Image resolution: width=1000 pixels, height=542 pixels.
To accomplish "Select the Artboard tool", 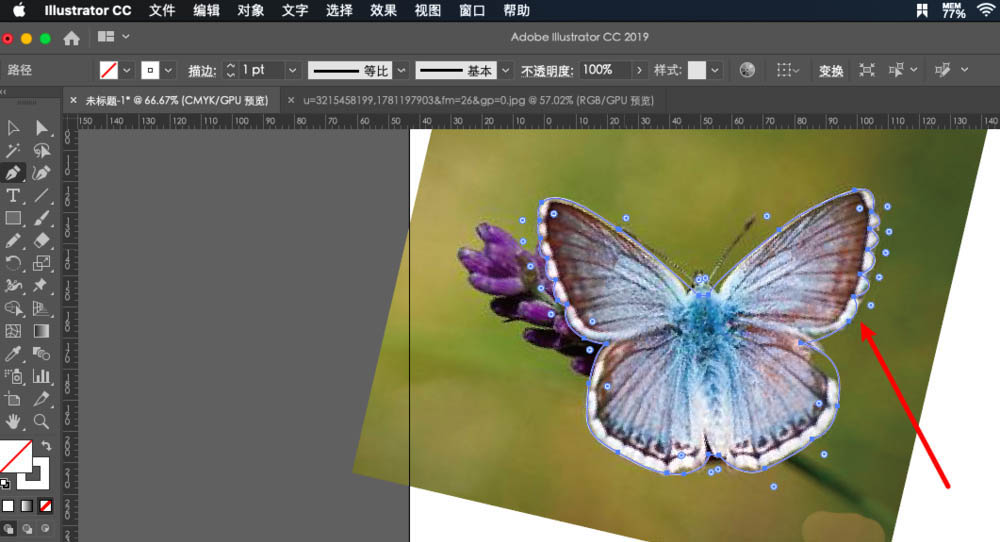I will [x=13, y=399].
